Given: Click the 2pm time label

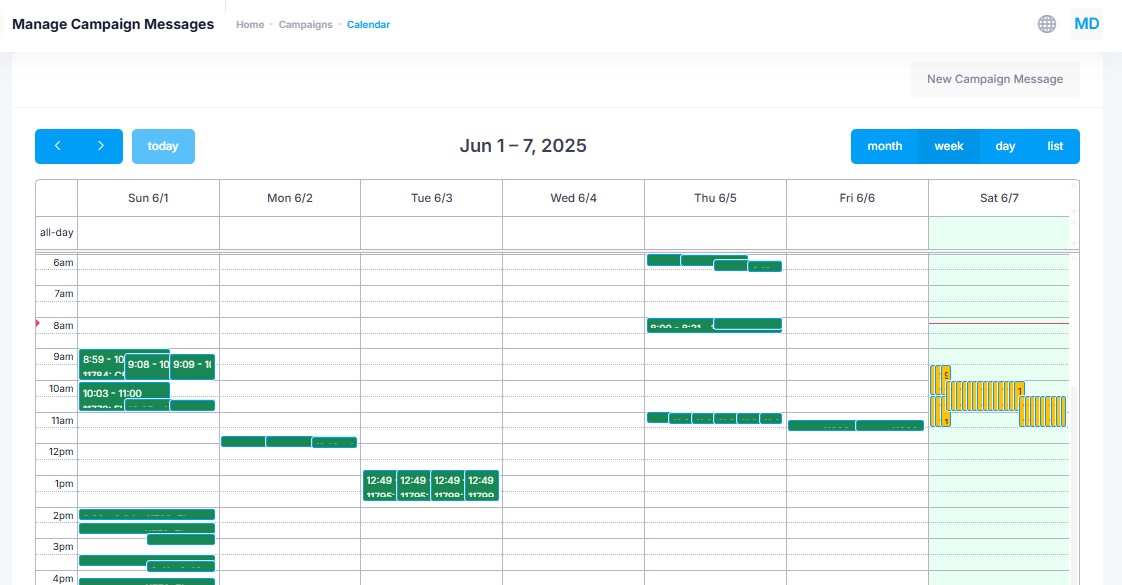Looking at the screenshot, I should [x=63, y=516].
